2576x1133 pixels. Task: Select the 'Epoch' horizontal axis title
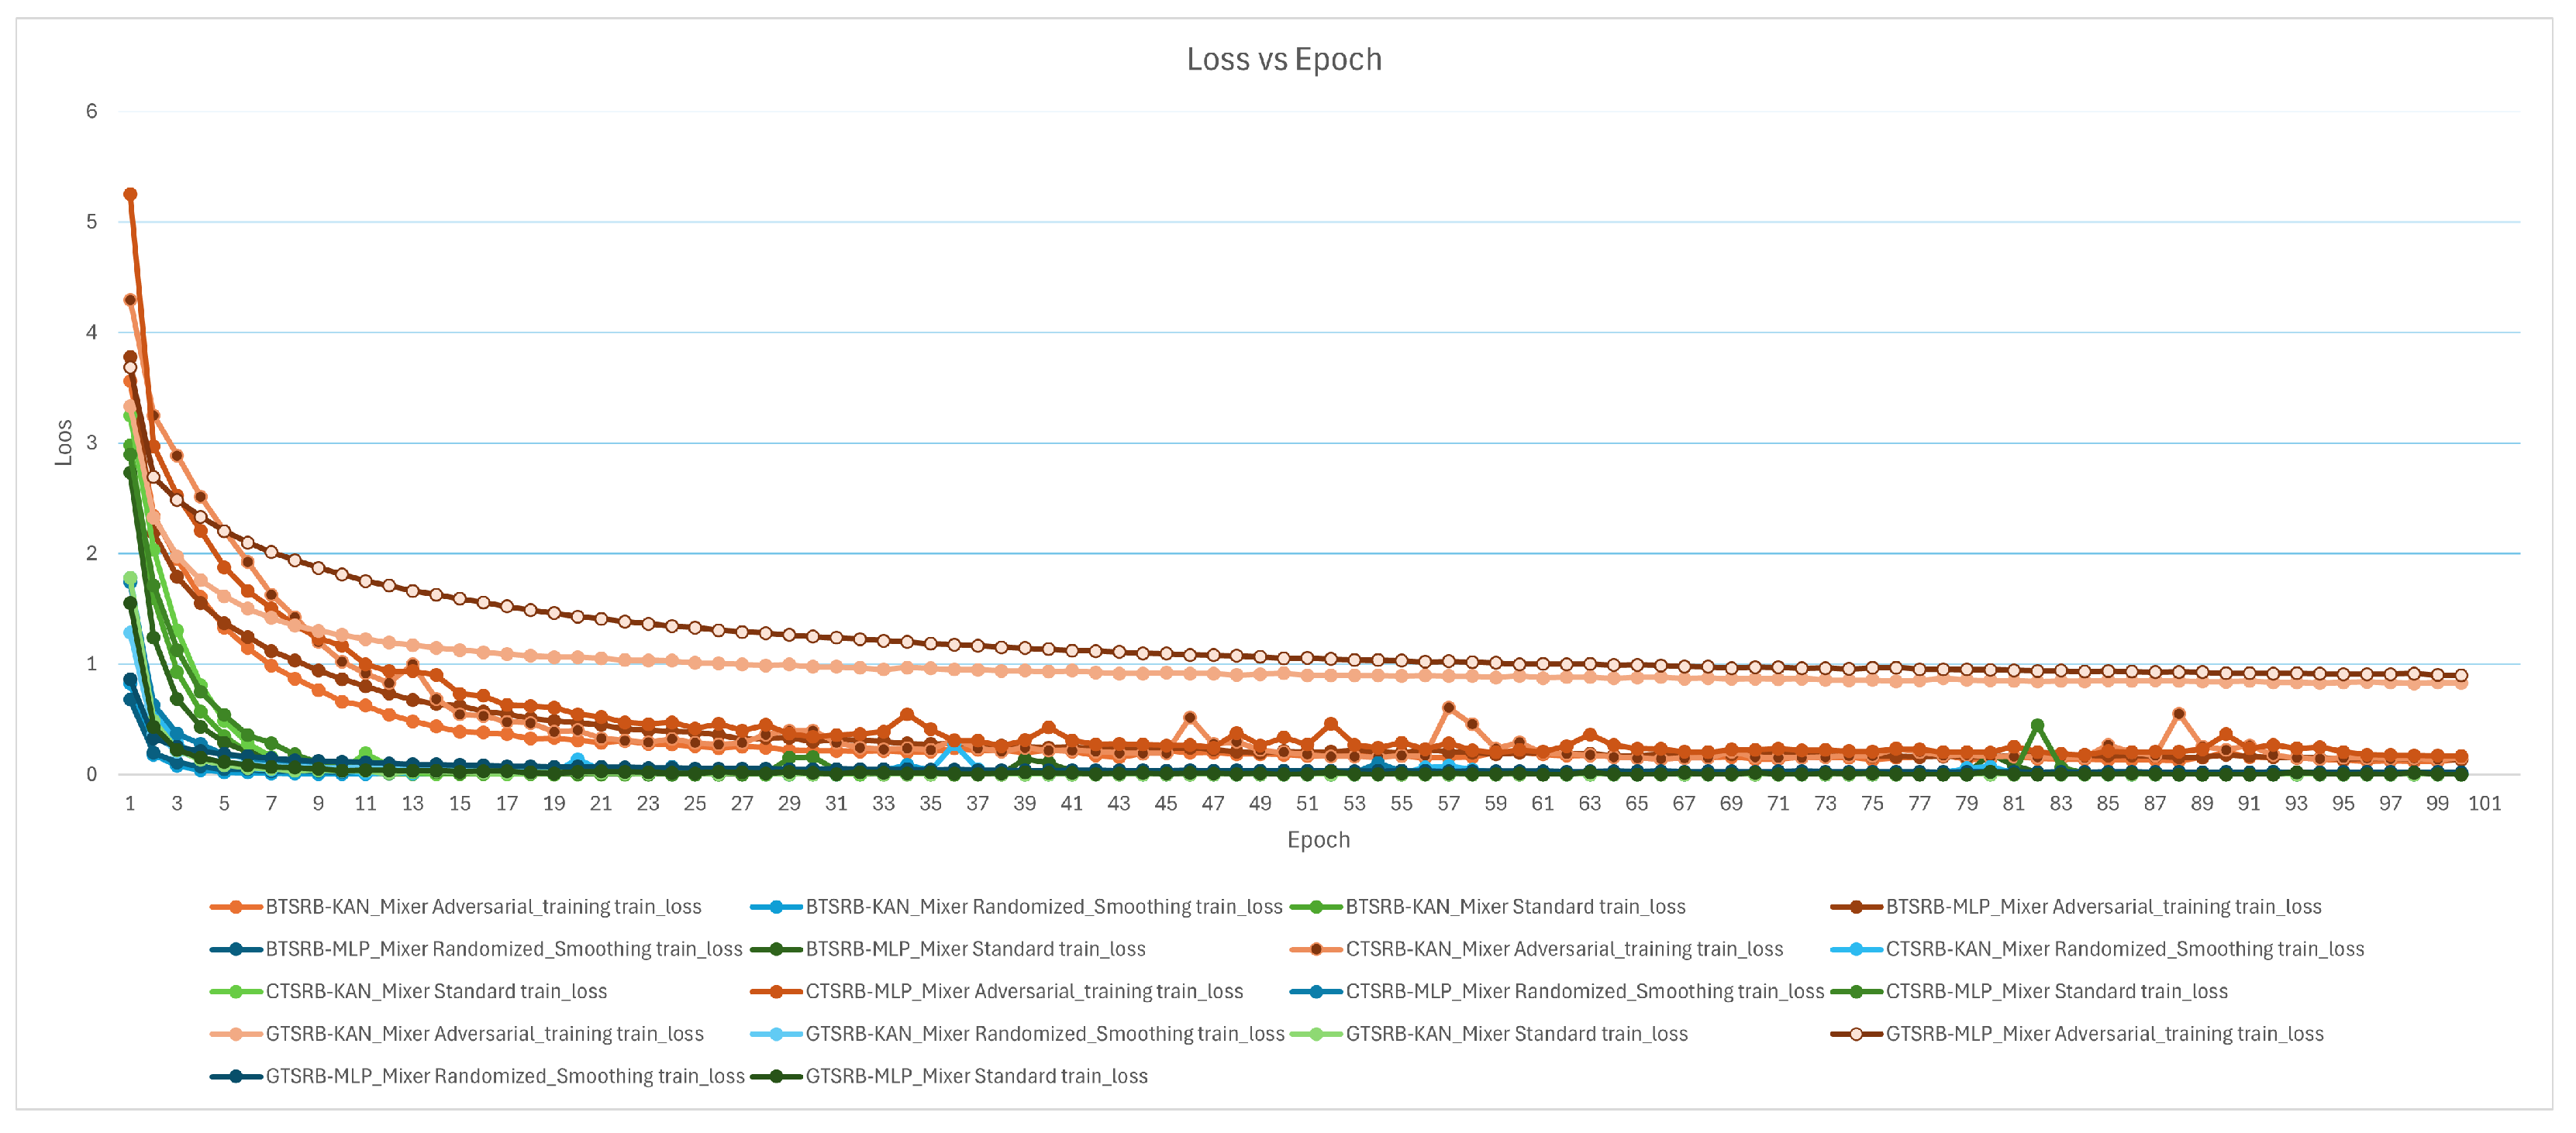[1318, 840]
